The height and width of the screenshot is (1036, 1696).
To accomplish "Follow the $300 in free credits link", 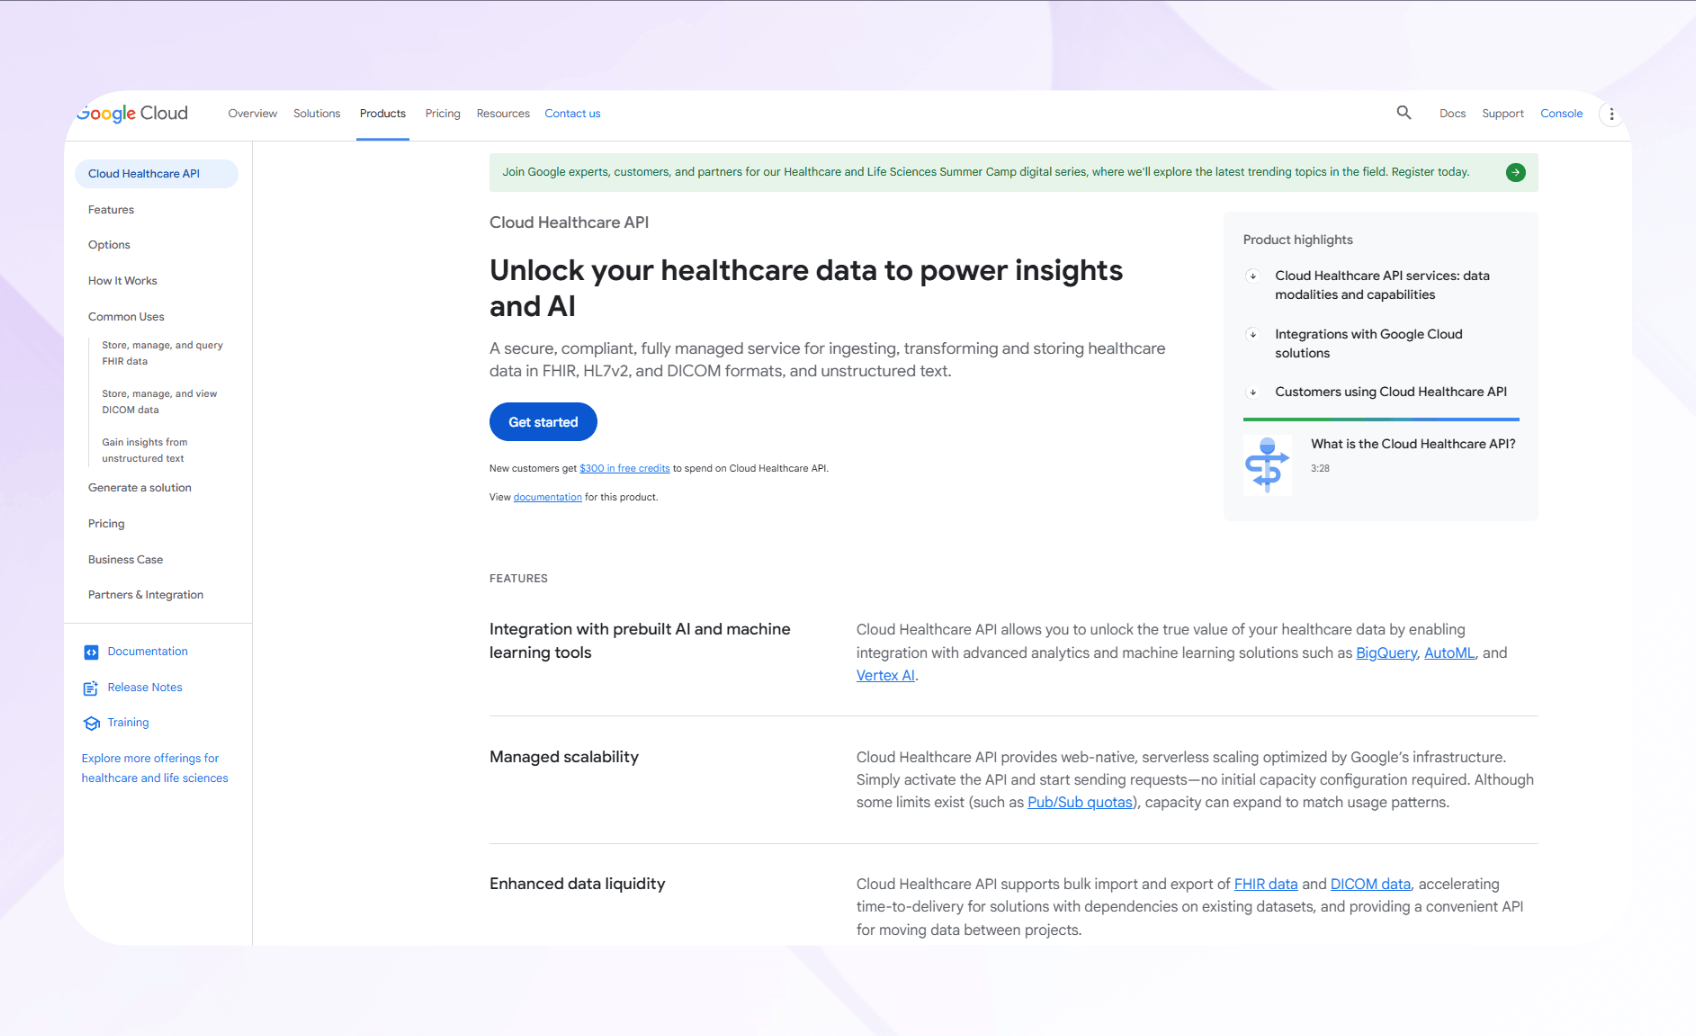I will (625, 468).
